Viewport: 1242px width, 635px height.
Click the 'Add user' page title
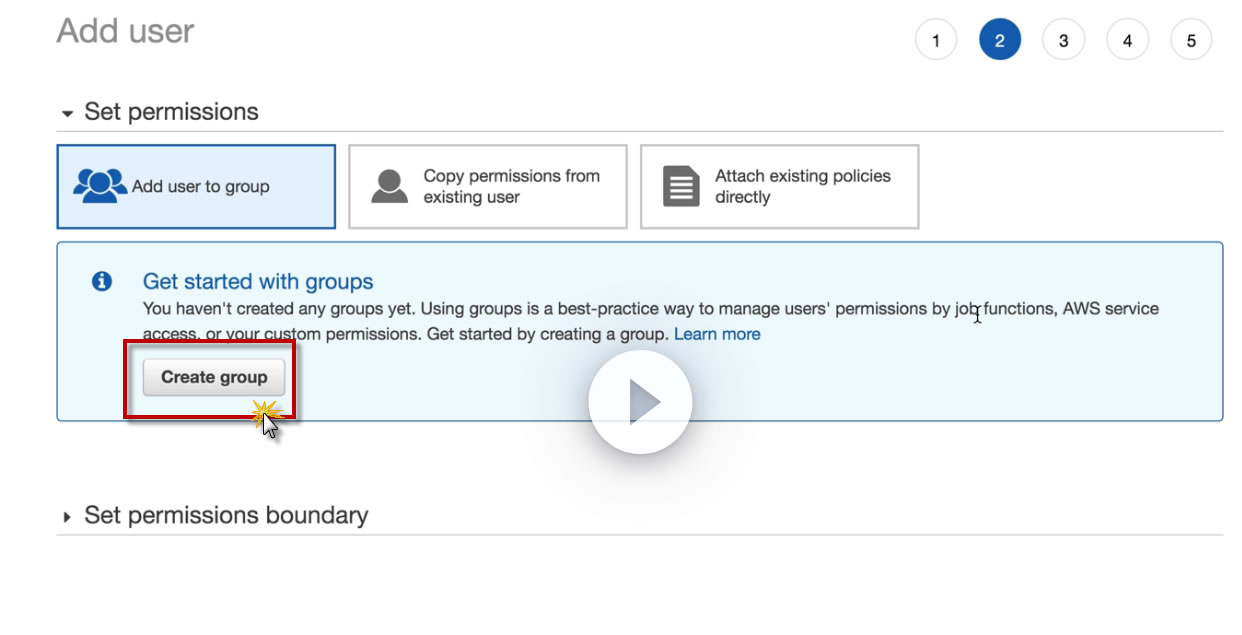[x=125, y=31]
